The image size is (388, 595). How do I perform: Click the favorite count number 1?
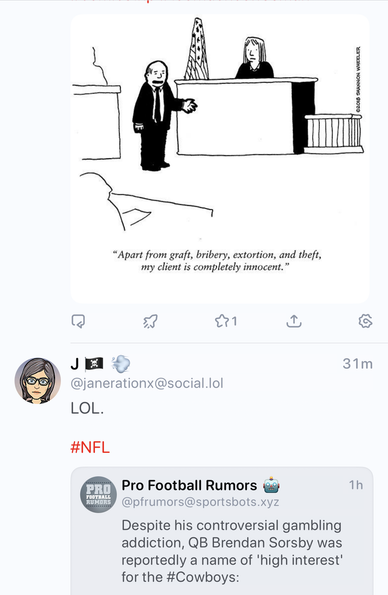coord(235,321)
